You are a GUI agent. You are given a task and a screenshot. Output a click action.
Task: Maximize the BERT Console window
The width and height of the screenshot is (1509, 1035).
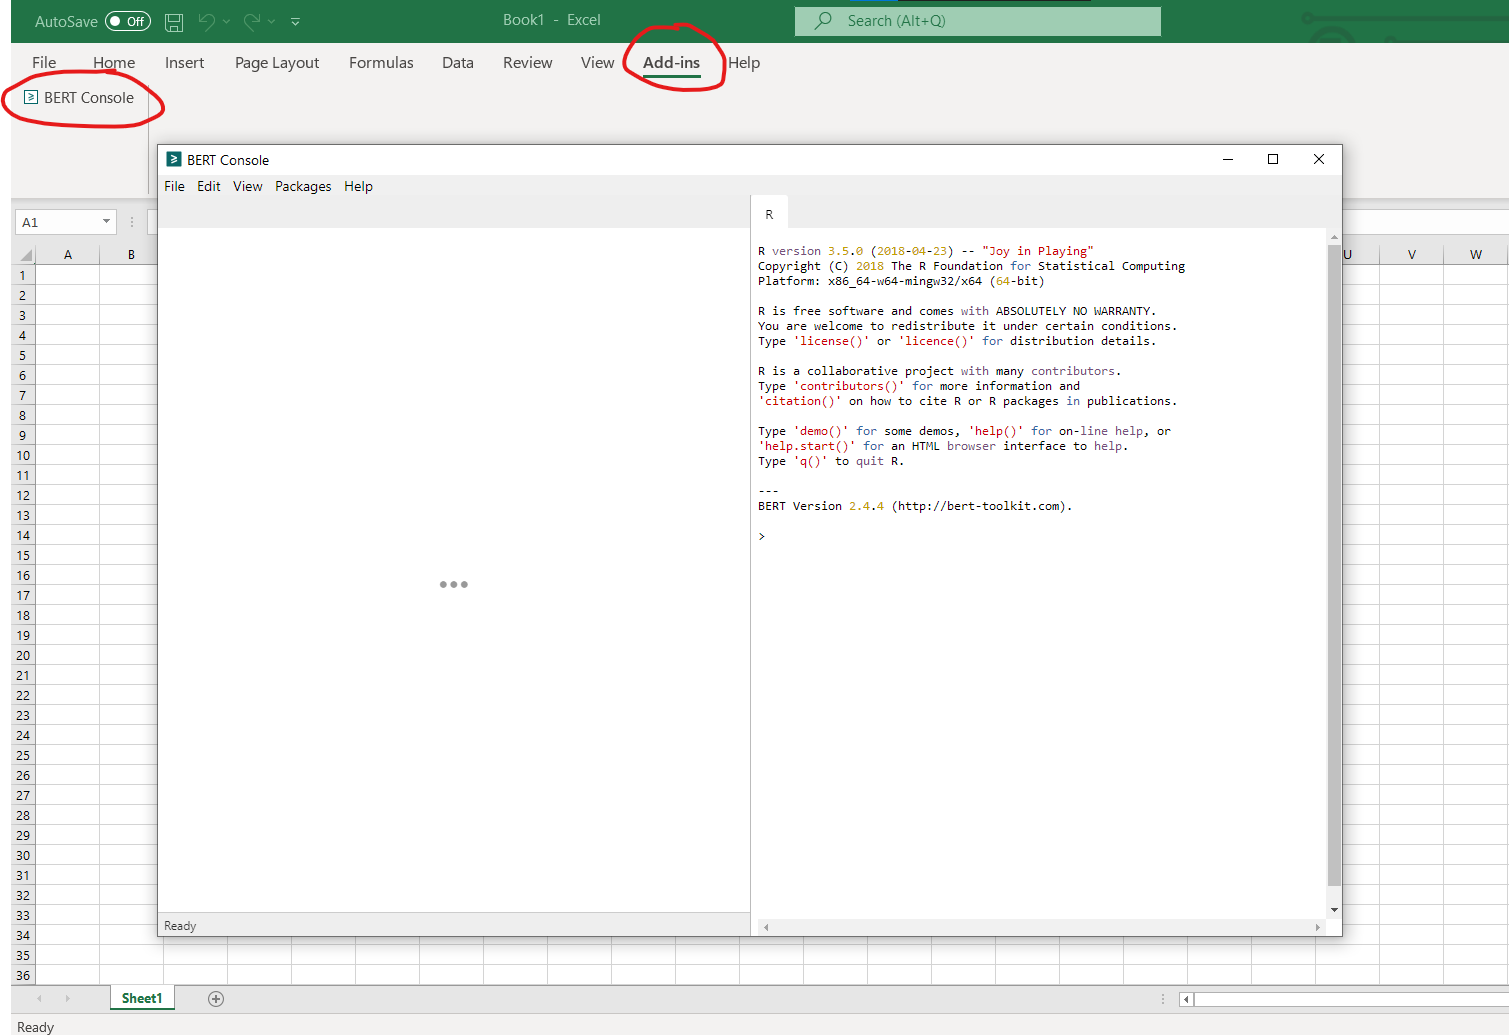click(x=1273, y=159)
